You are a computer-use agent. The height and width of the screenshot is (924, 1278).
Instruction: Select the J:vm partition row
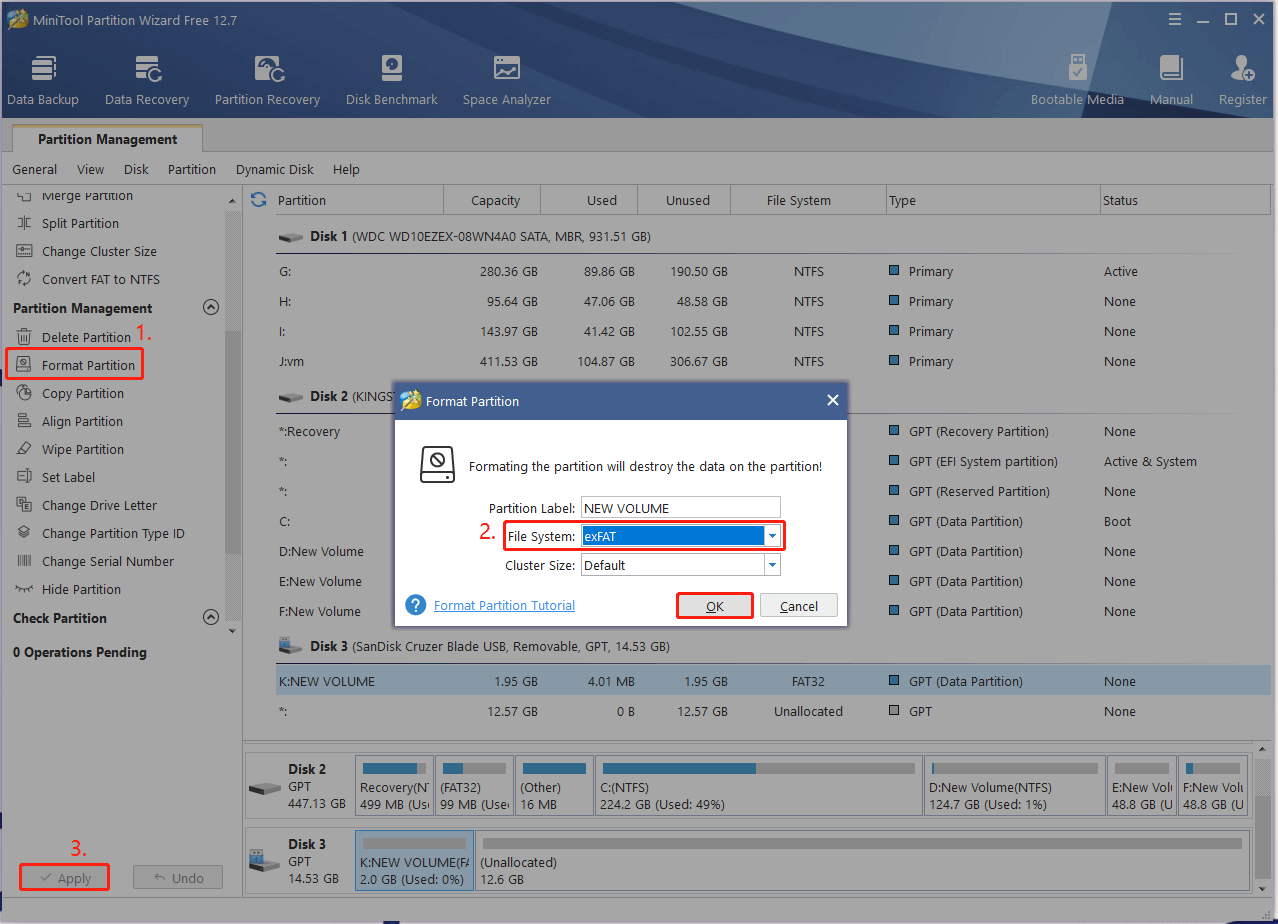click(x=773, y=361)
